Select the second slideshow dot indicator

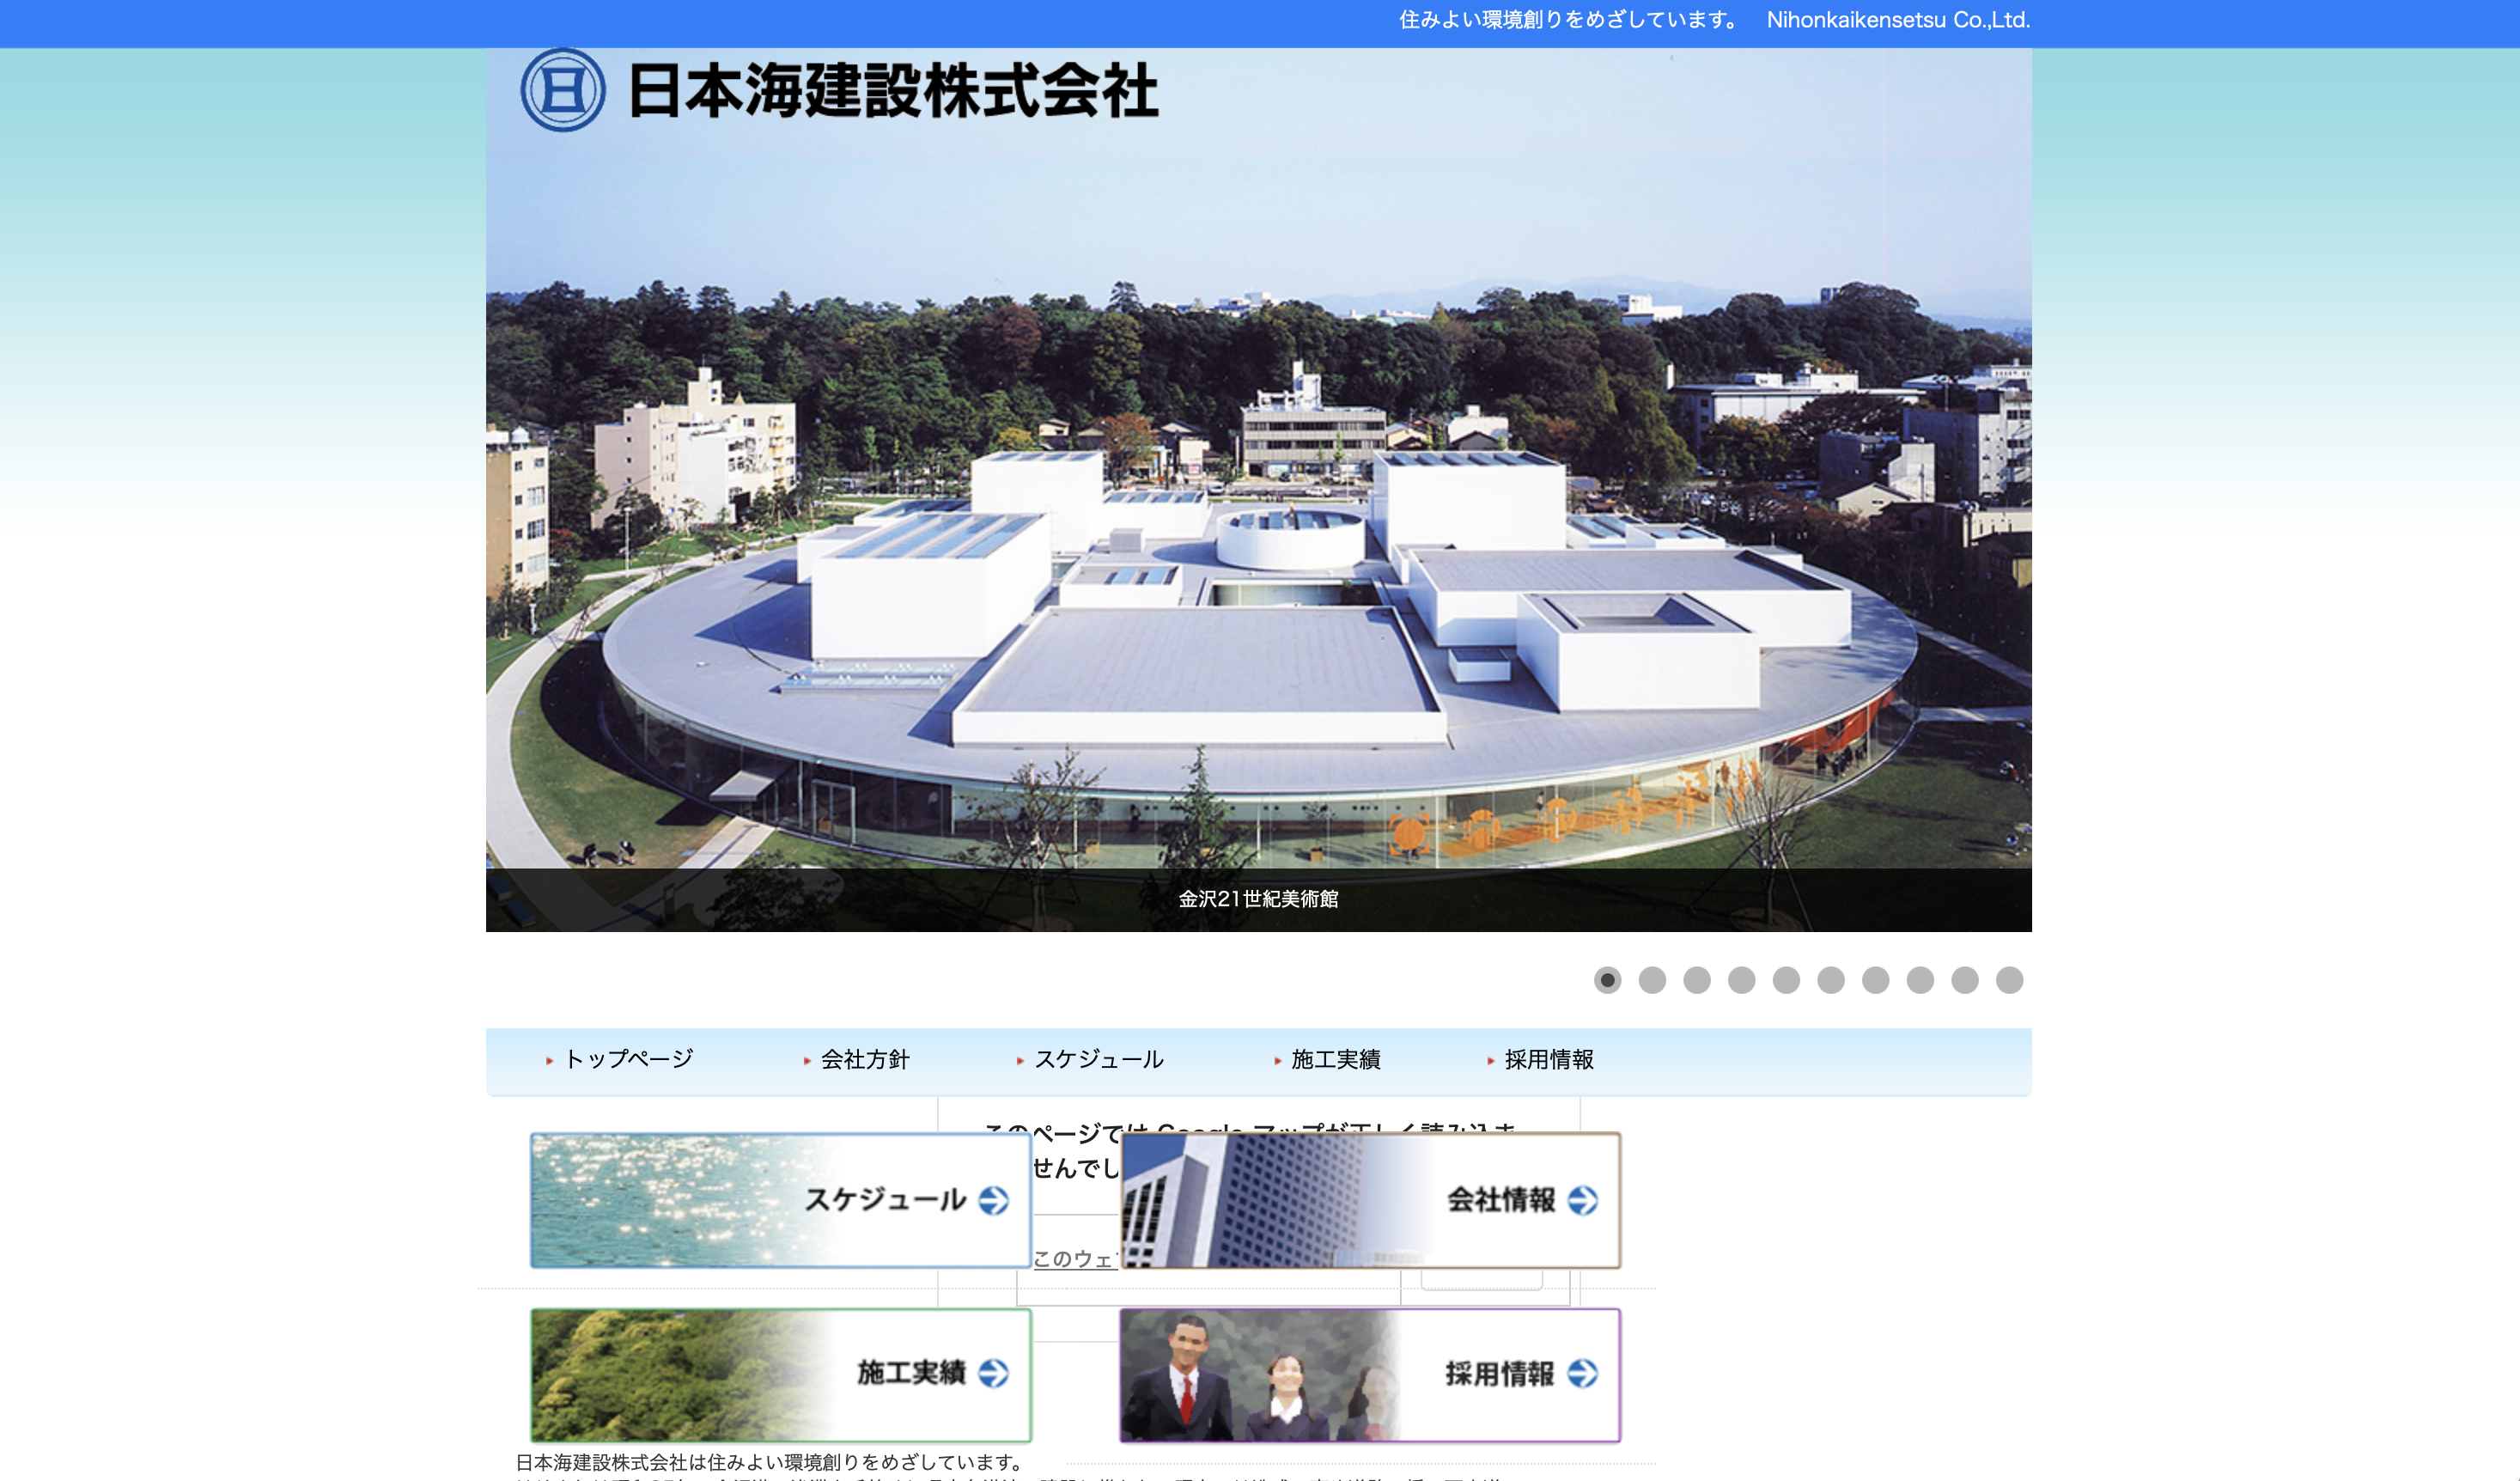1652,980
